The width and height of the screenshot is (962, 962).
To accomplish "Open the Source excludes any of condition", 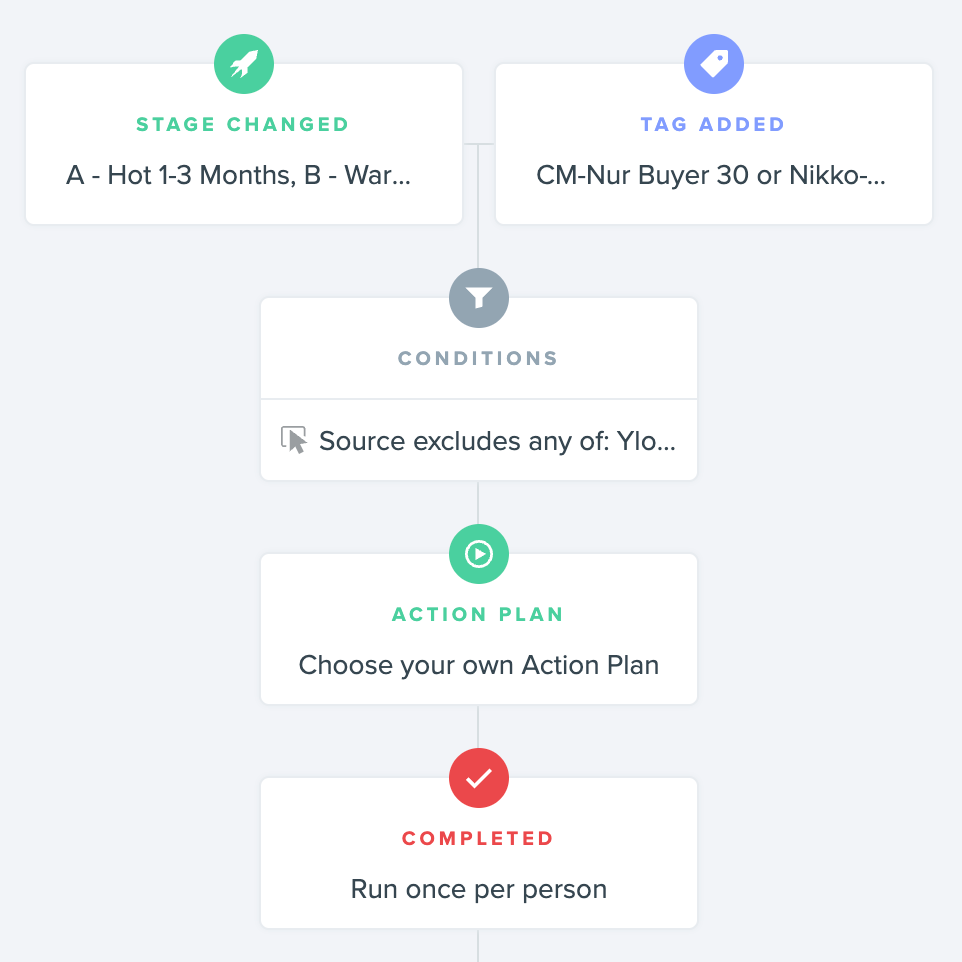I will 479,440.
